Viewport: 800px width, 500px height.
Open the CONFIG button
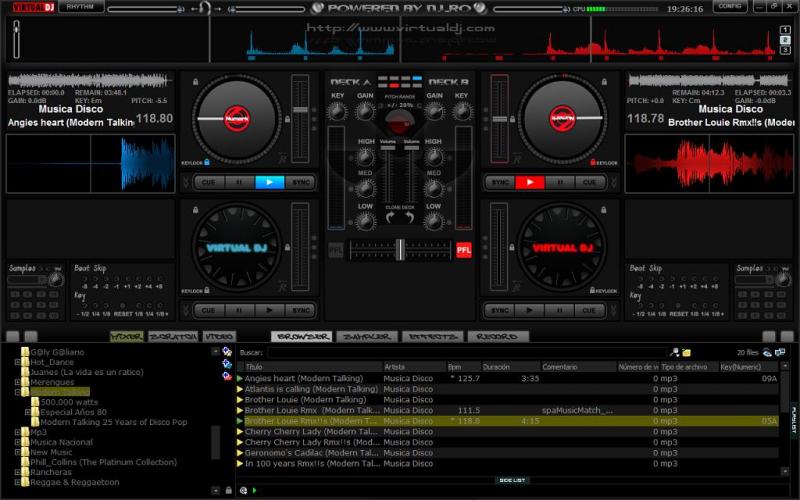pos(730,7)
